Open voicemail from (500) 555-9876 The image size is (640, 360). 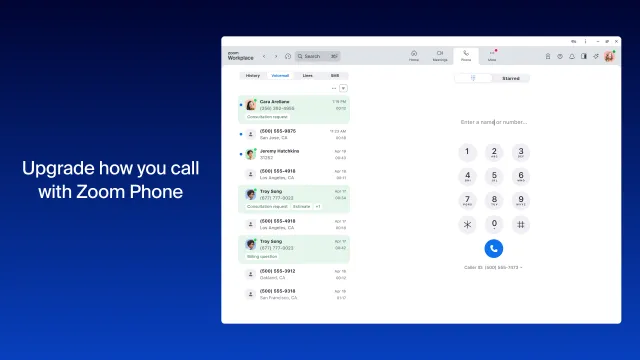294,134
